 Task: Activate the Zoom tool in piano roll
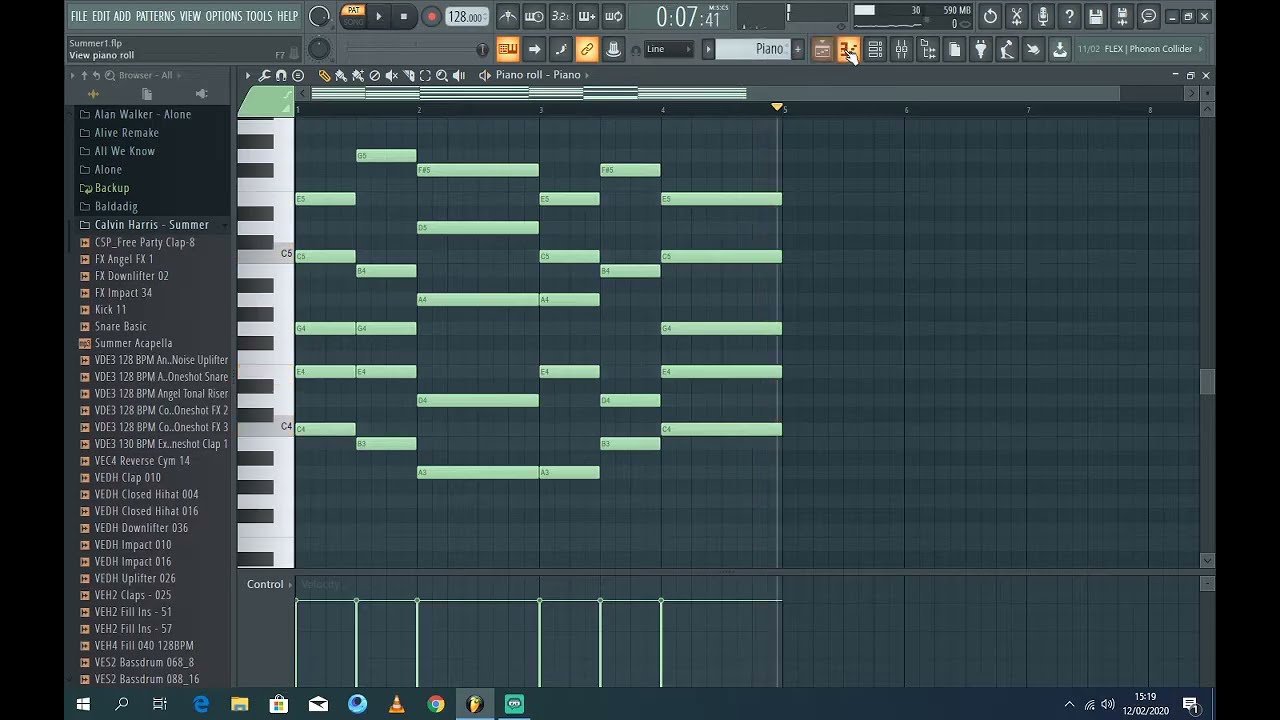(x=442, y=75)
